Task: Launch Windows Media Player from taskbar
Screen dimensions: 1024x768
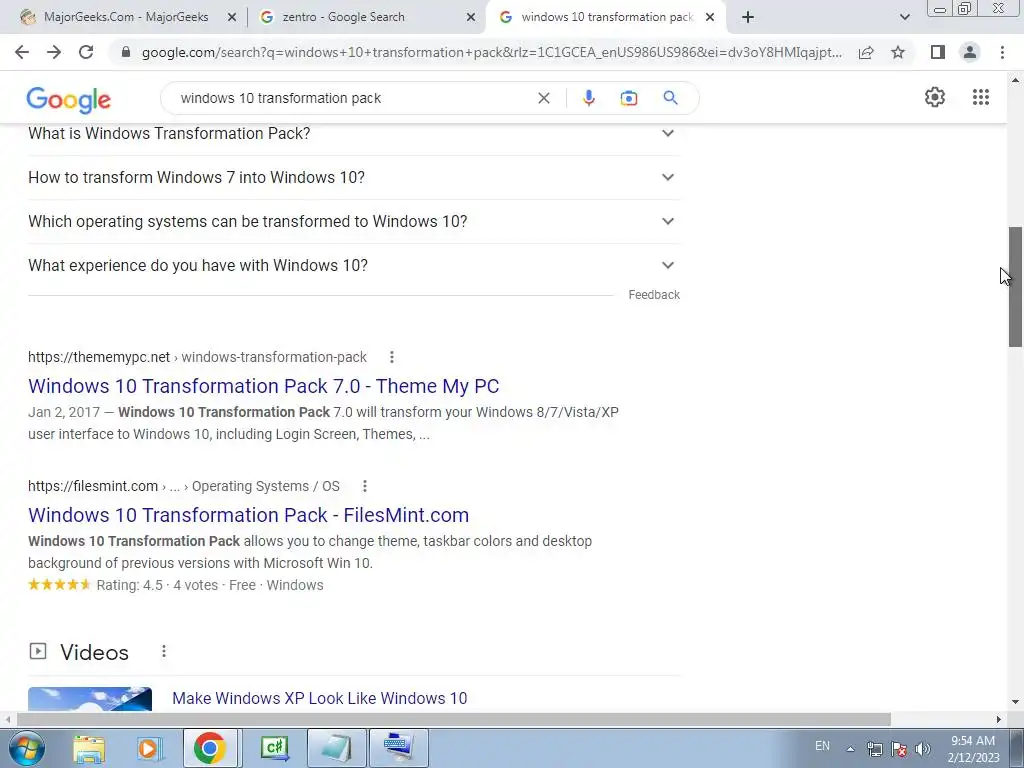Action: click(149, 748)
